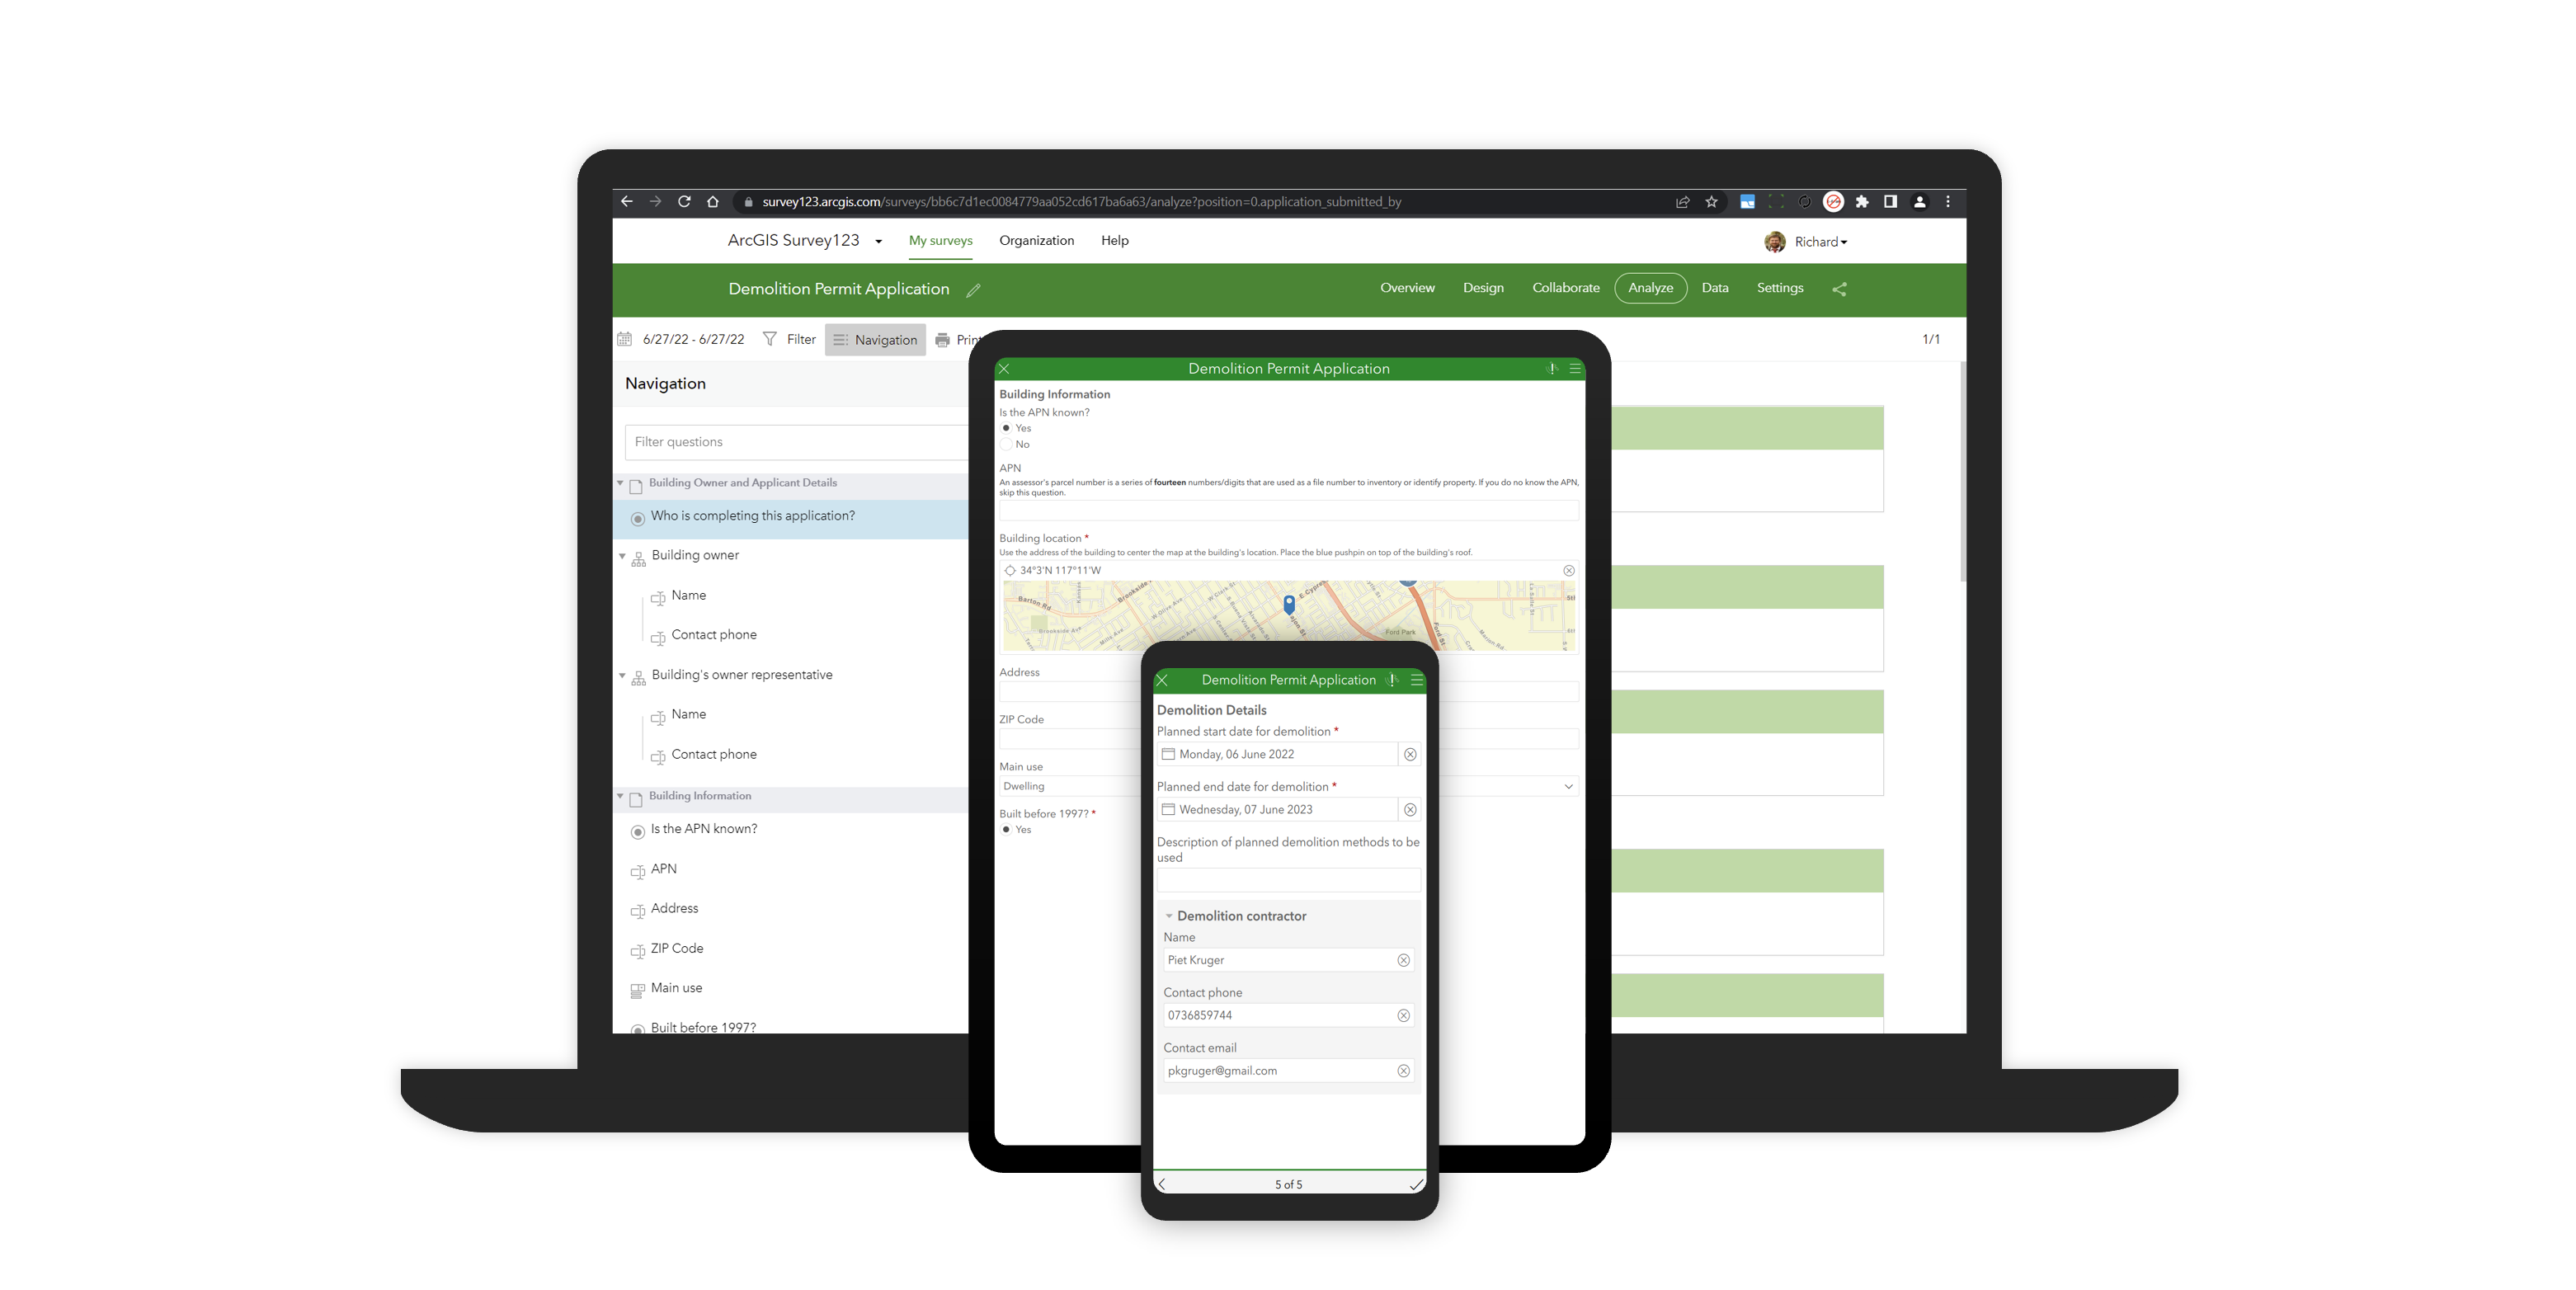The image size is (2576, 1290).
Task: Clear the planned end date
Action: (1410, 810)
